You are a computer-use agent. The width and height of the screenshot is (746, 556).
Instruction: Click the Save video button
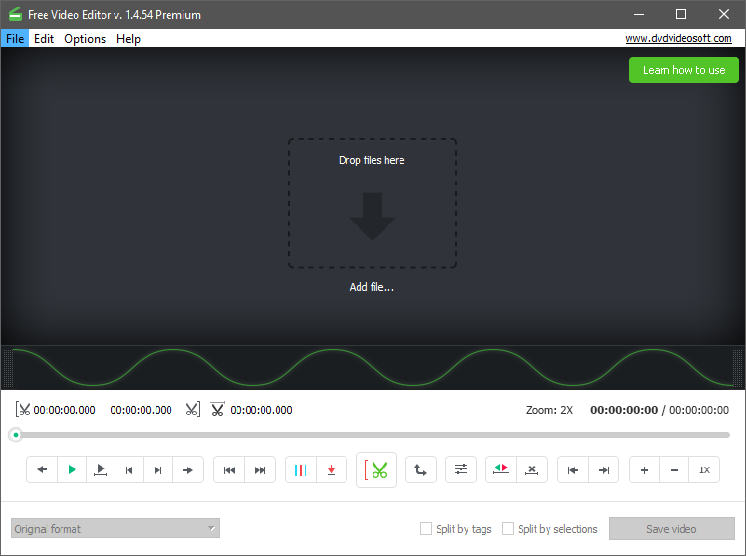tap(671, 528)
